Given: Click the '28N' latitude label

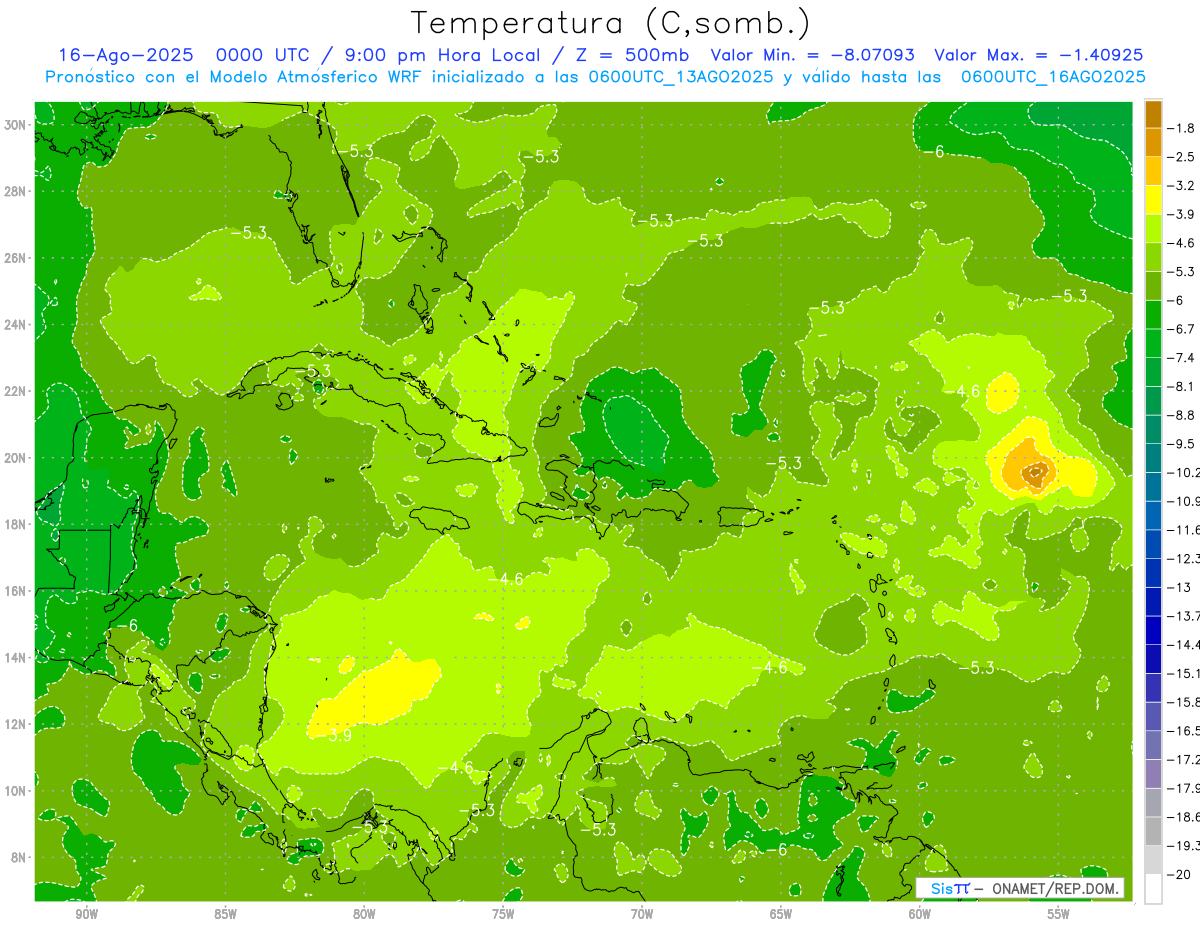Looking at the screenshot, I should 16,191.
